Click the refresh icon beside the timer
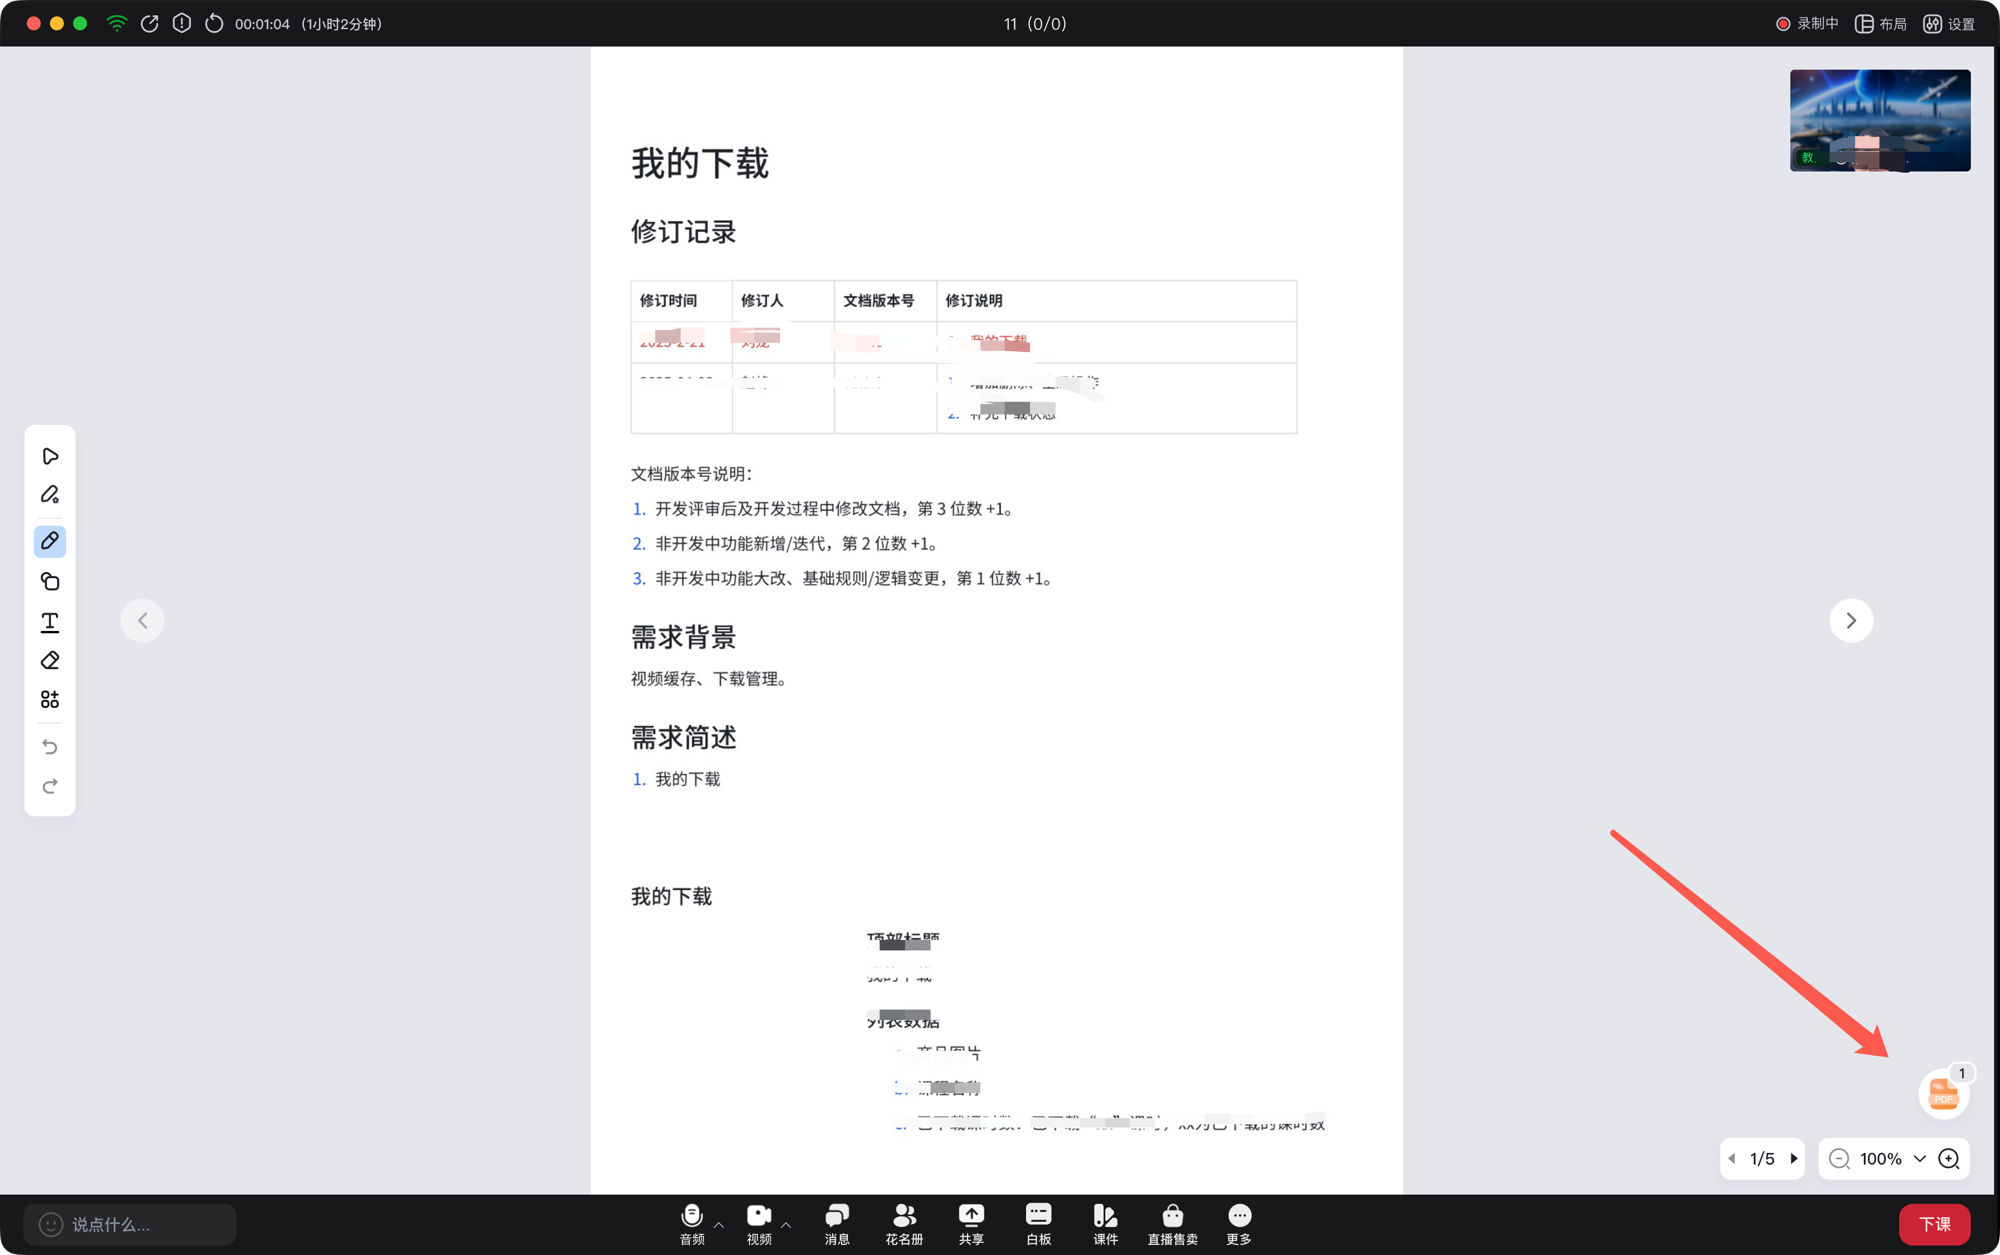The height and width of the screenshot is (1255, 2000). pyautogui.click(x=214, y=23)
